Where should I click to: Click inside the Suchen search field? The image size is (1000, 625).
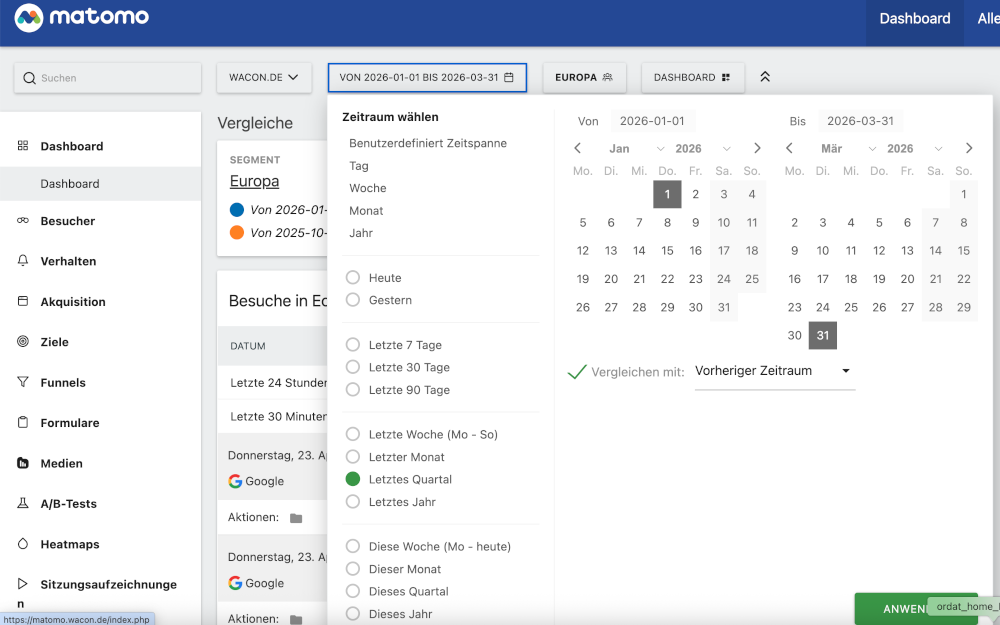pos(106,77)
